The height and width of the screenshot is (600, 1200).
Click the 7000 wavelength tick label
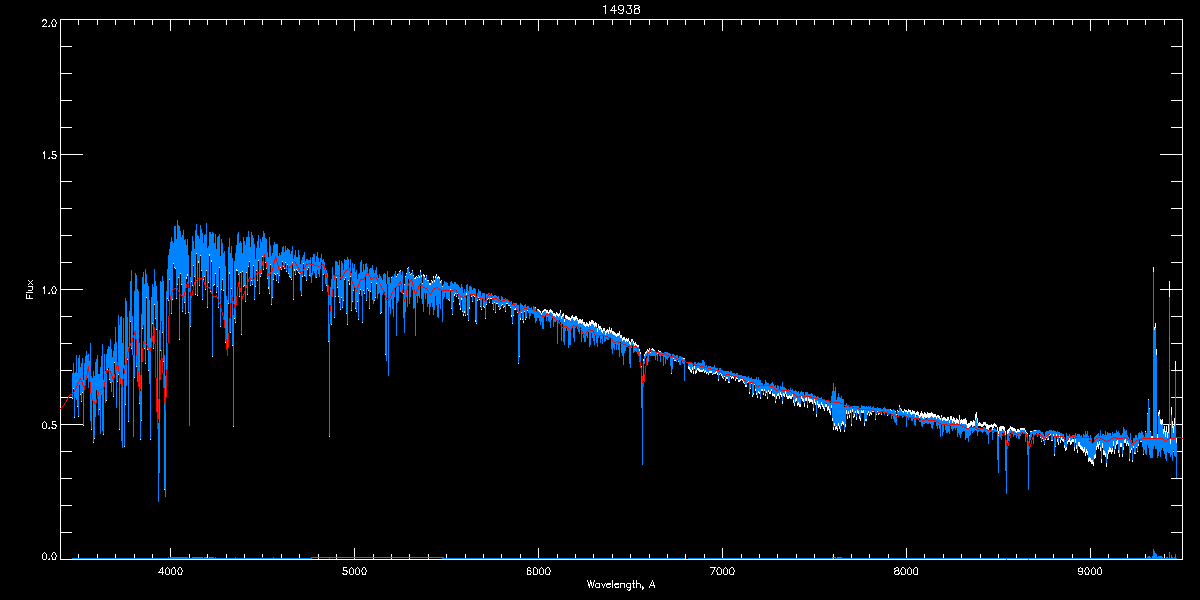click(x=722, y=572)
